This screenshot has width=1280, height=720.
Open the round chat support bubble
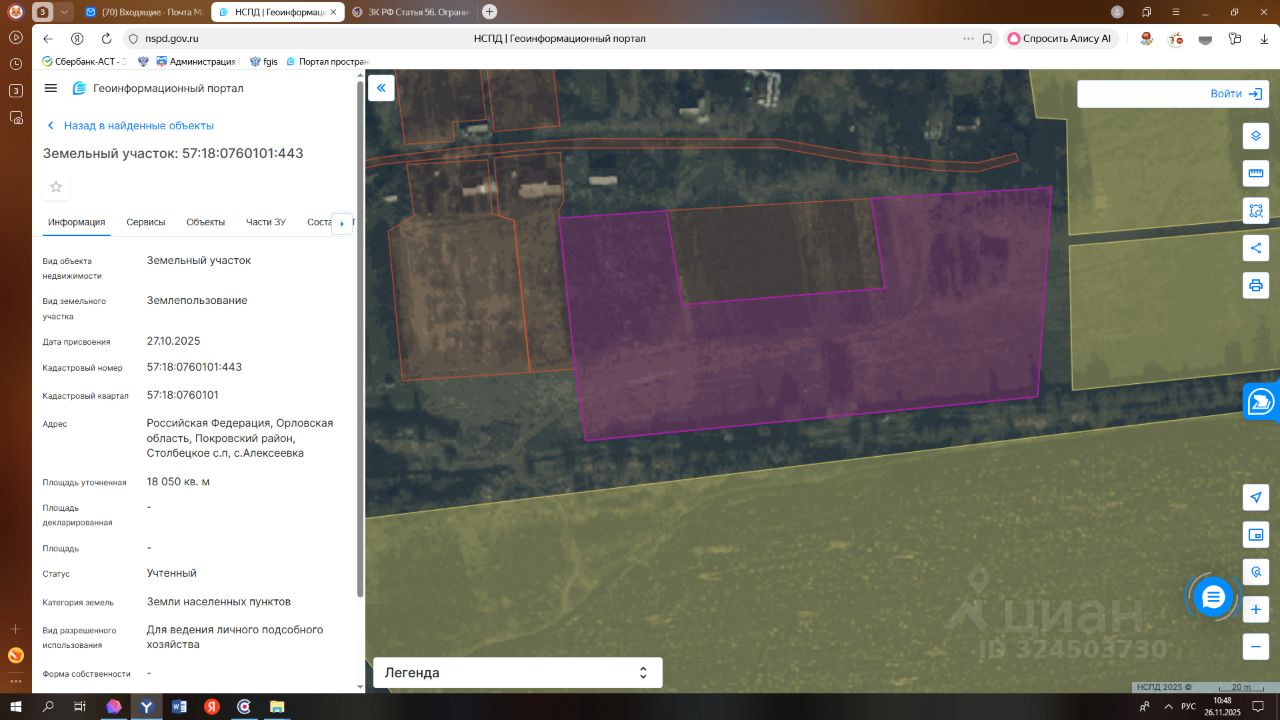1213,597
